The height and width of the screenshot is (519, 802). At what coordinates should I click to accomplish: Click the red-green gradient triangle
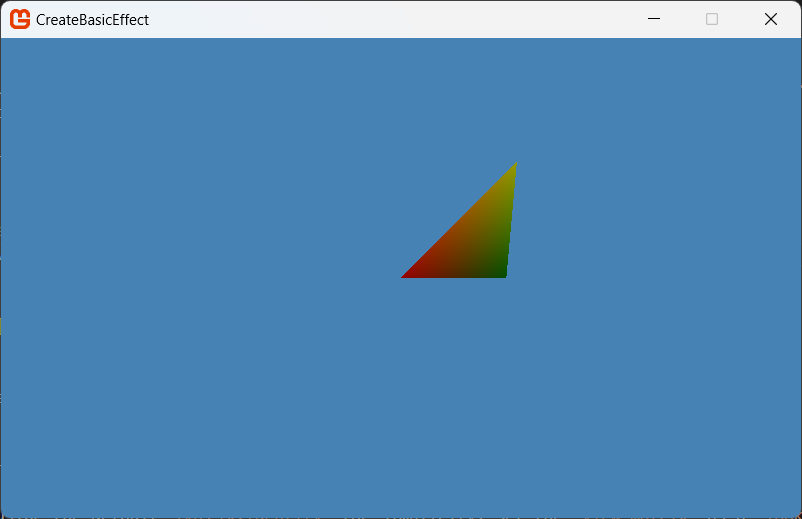(476, 240)
